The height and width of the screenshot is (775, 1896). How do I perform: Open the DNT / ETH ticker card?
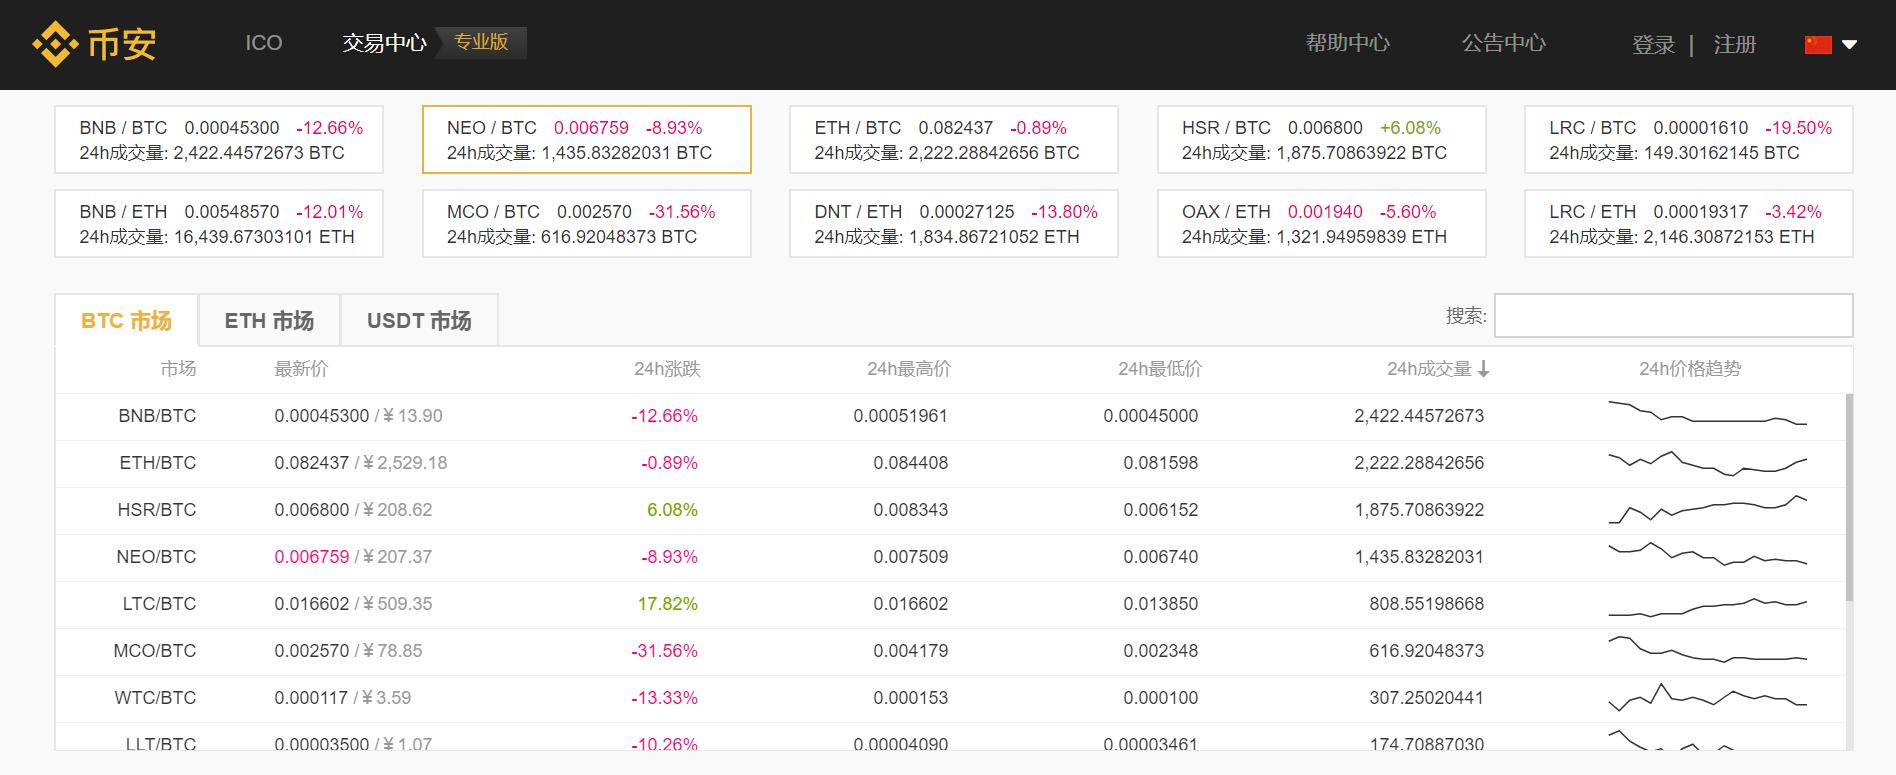[953, 224]
